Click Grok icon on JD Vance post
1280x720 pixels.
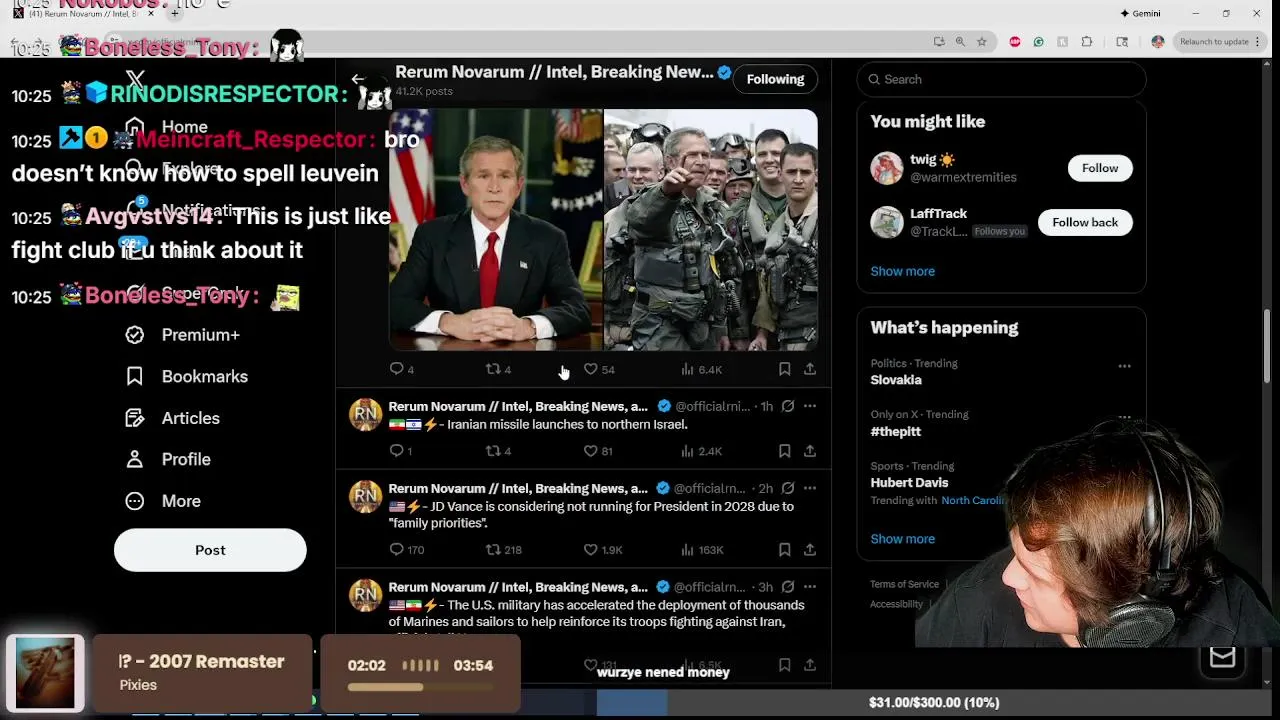(x=788, y=488)
